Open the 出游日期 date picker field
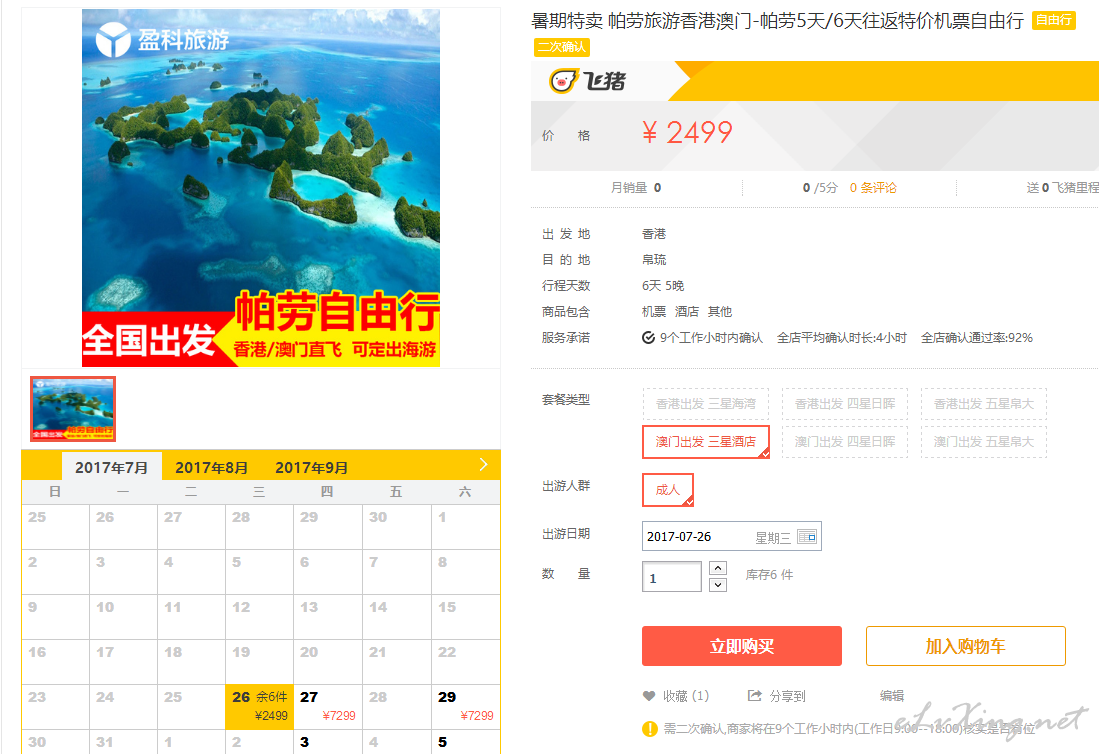The image size is (1099, 754). (732, 537)
